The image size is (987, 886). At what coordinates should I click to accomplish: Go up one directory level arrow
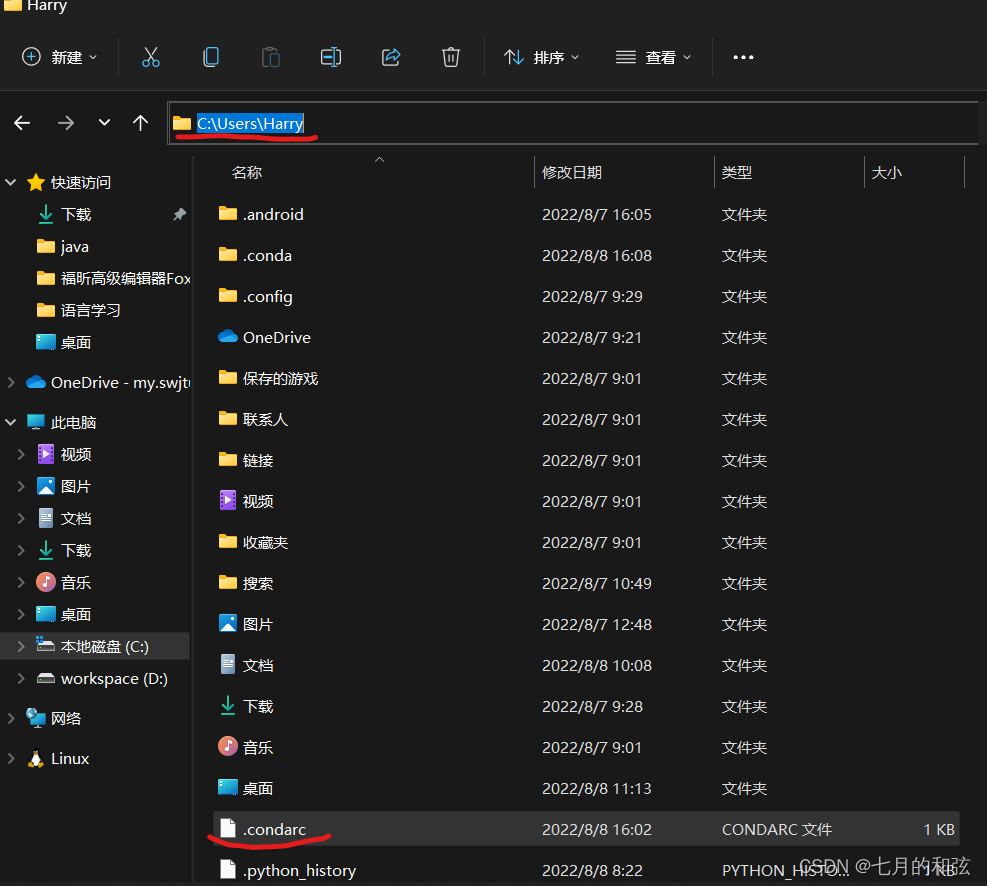(140, 123)
